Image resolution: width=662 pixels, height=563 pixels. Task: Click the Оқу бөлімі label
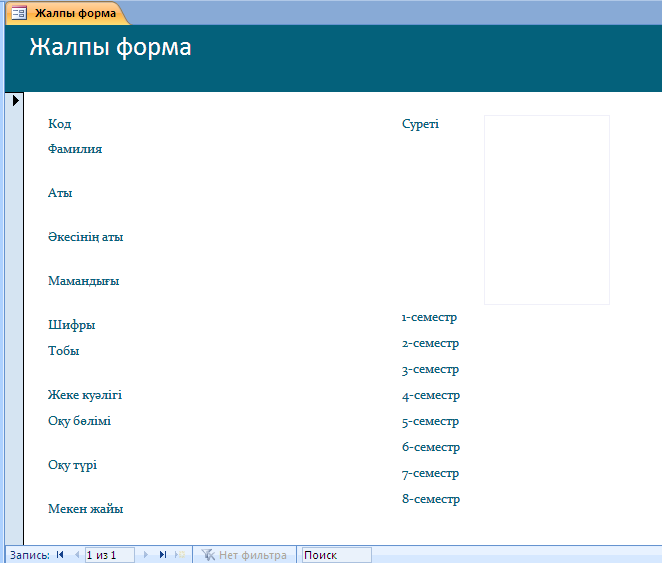point(79,421)
